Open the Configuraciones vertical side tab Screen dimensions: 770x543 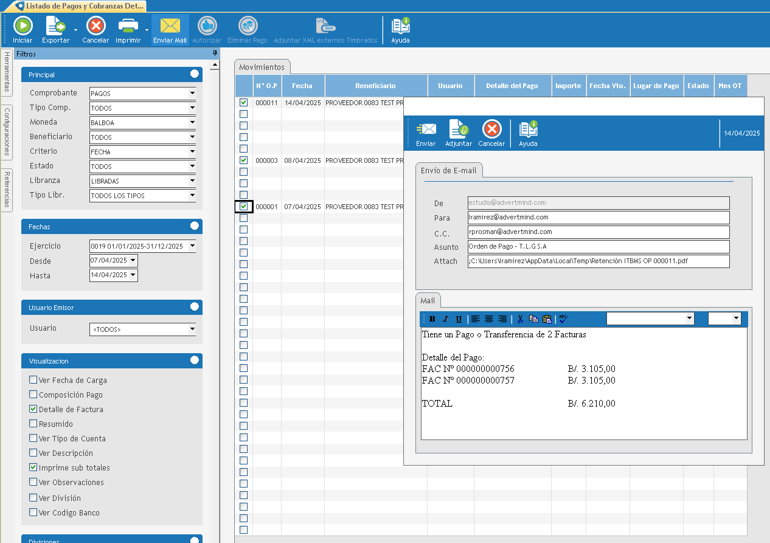click(7, 132)
